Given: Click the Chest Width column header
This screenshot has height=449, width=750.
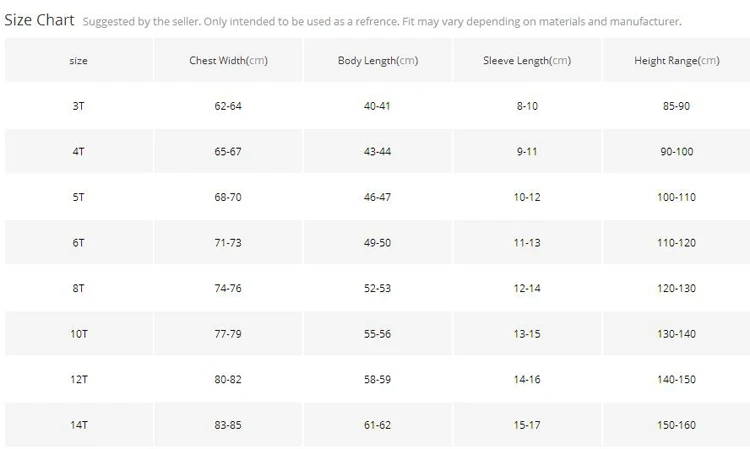Looking at the screenshot, I should click(x=228, y=60).
